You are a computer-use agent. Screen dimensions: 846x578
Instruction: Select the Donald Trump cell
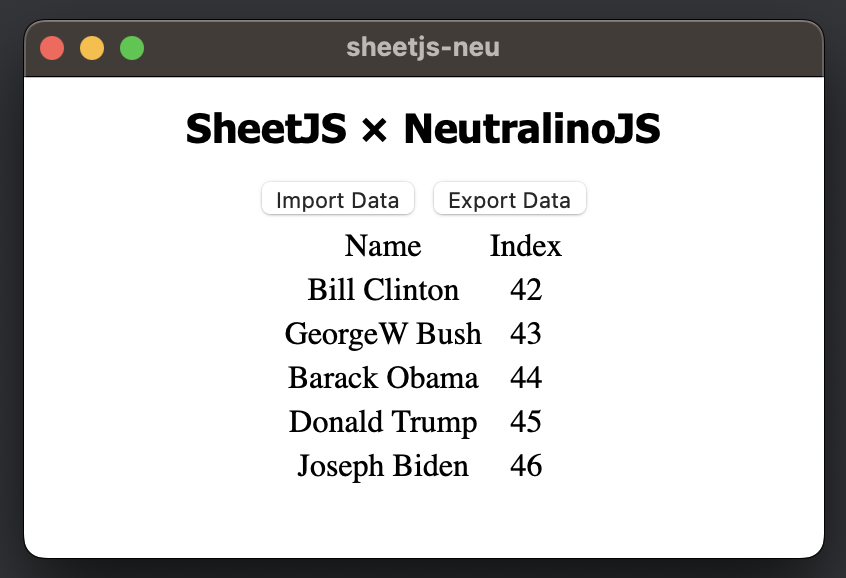click(x=383, y=422)
